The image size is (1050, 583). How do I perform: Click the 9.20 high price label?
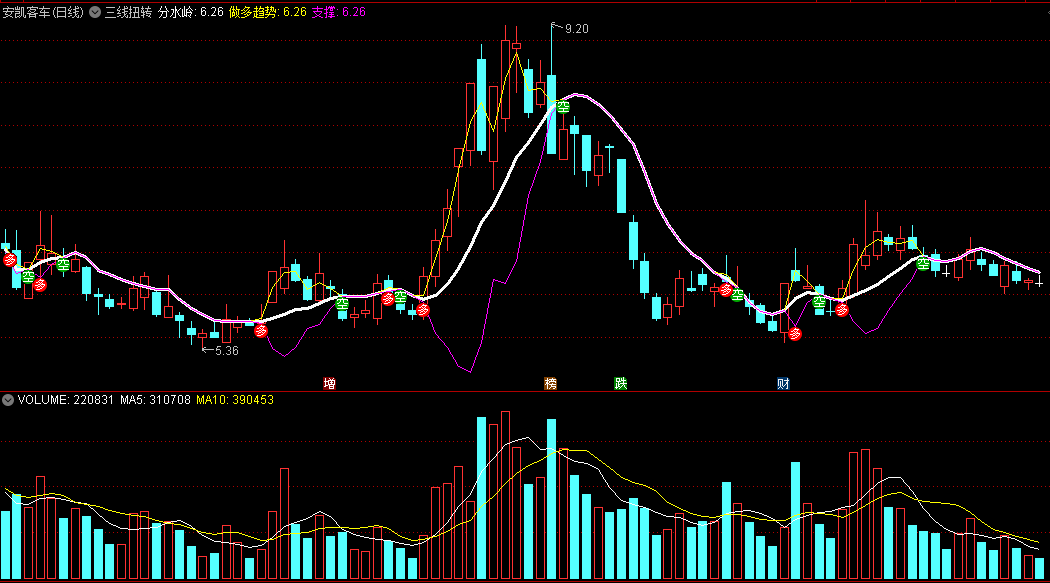pyautogui.click(x=577, y=29)
